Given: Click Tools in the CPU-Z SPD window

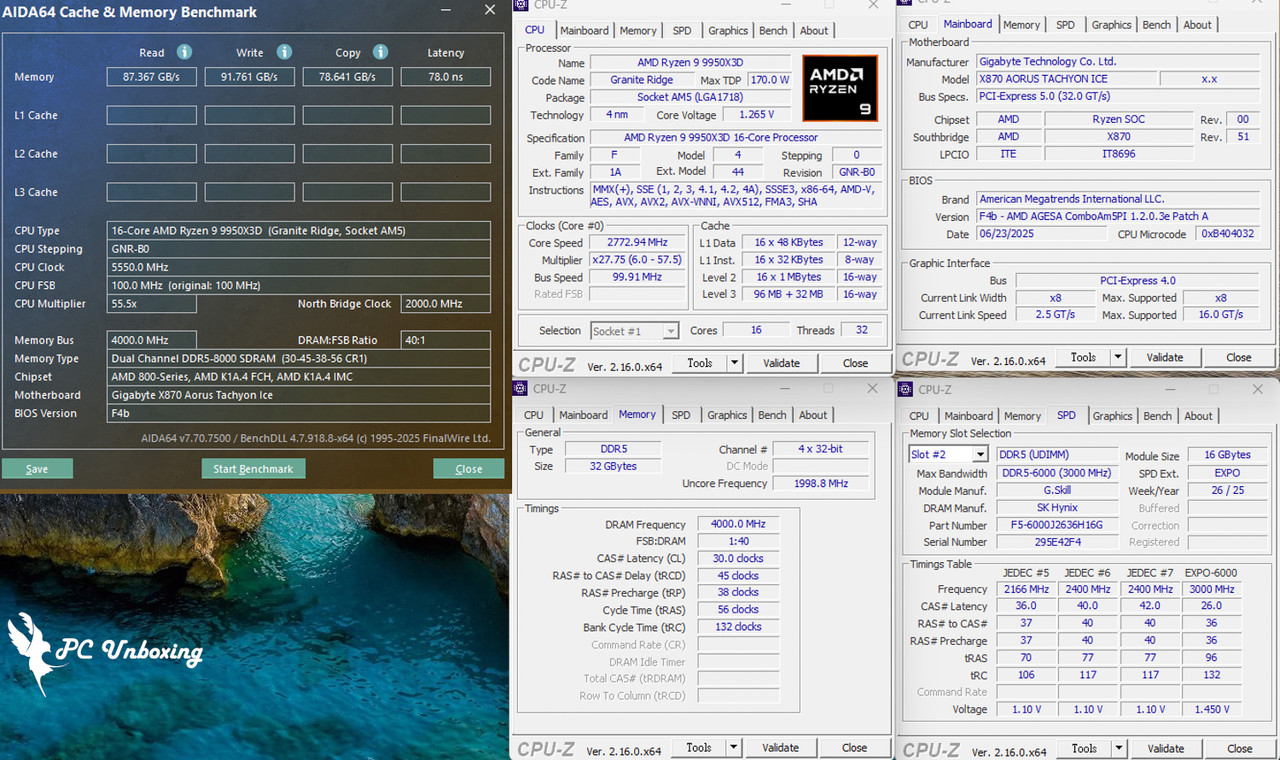Looking at the screenshot, I should point(1084,748).
